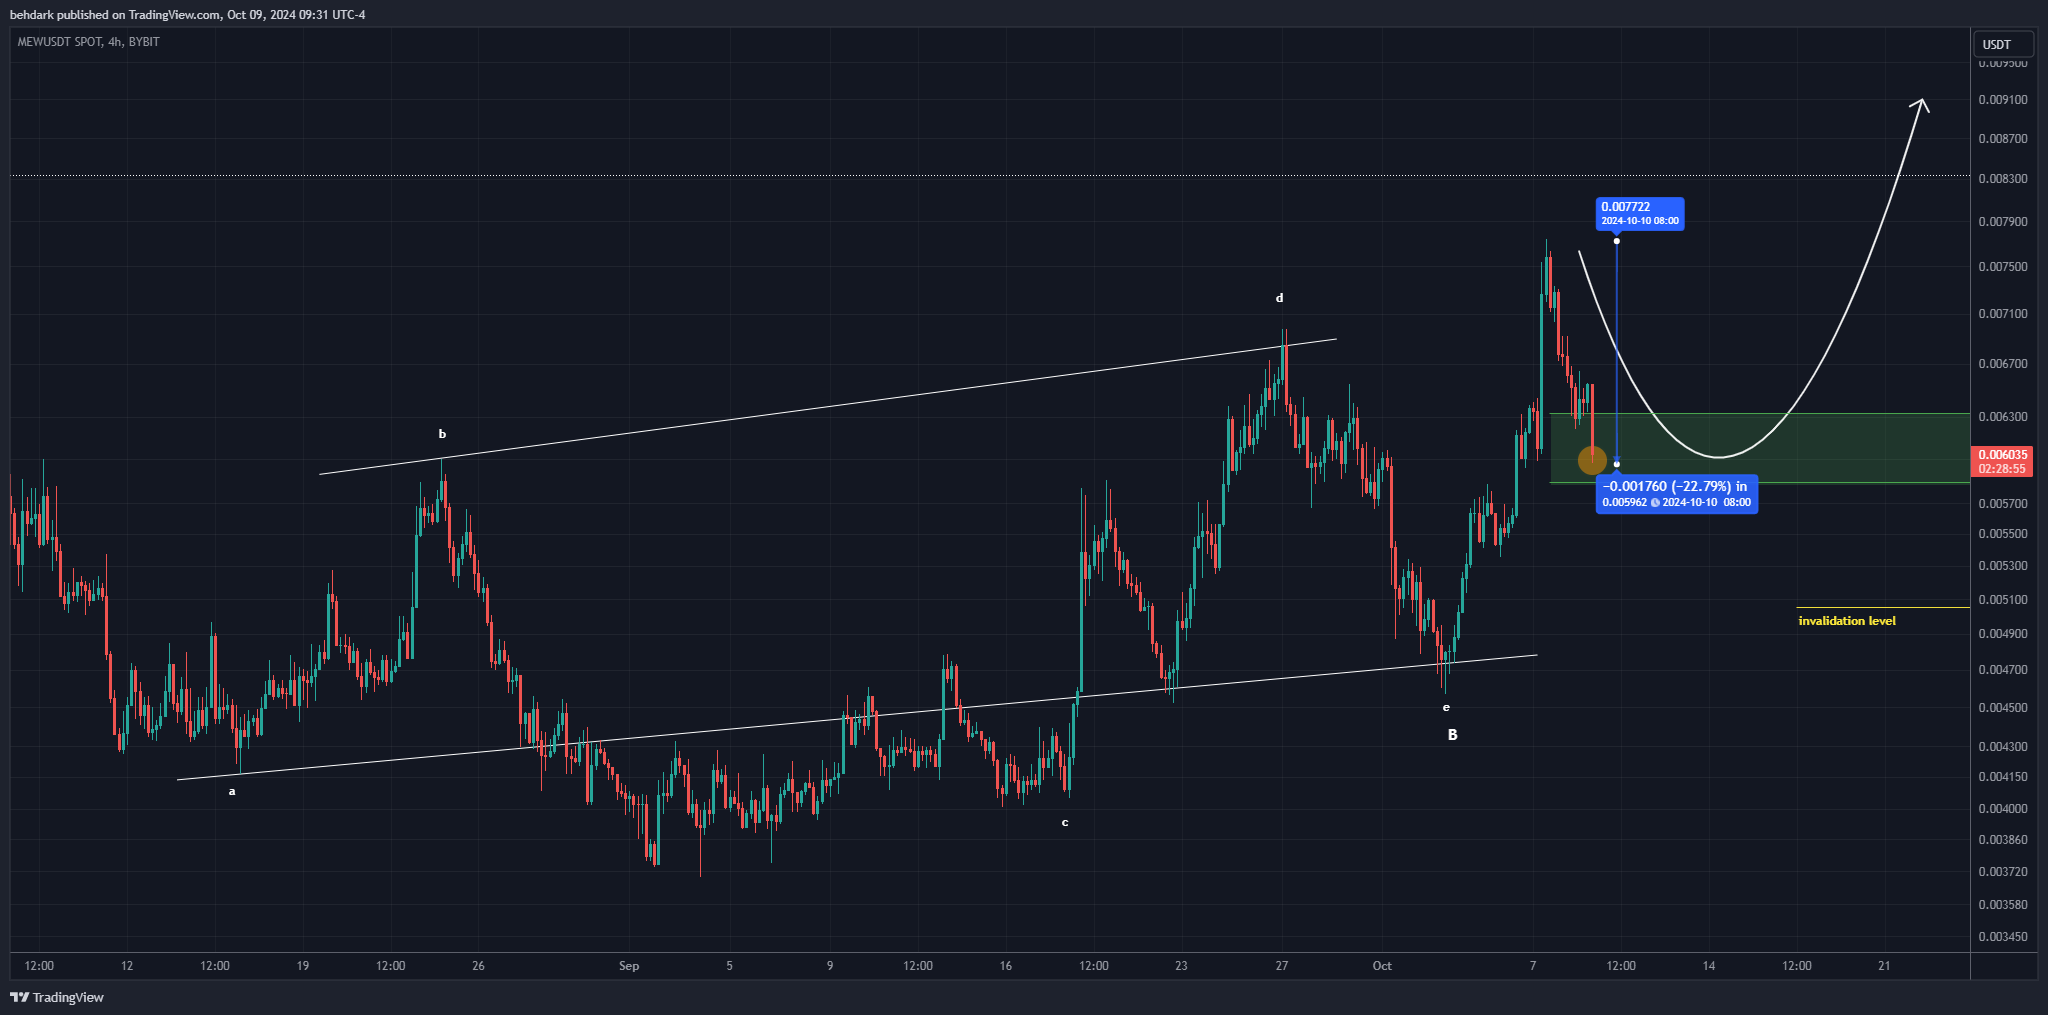This screenshot has height=1015, width=2048.
Task: Select the 0.007722 price tooltip label
Action: click(x=1640, y=213)
